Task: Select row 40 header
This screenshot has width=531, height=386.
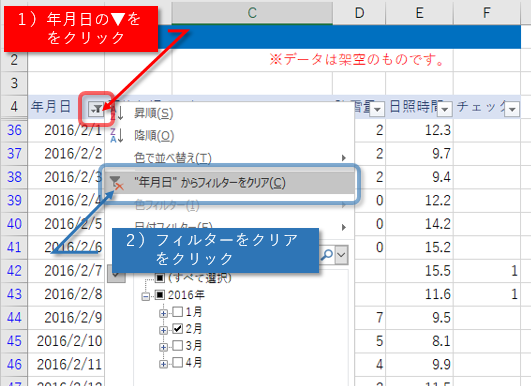Action: click(x=14, y=224)
